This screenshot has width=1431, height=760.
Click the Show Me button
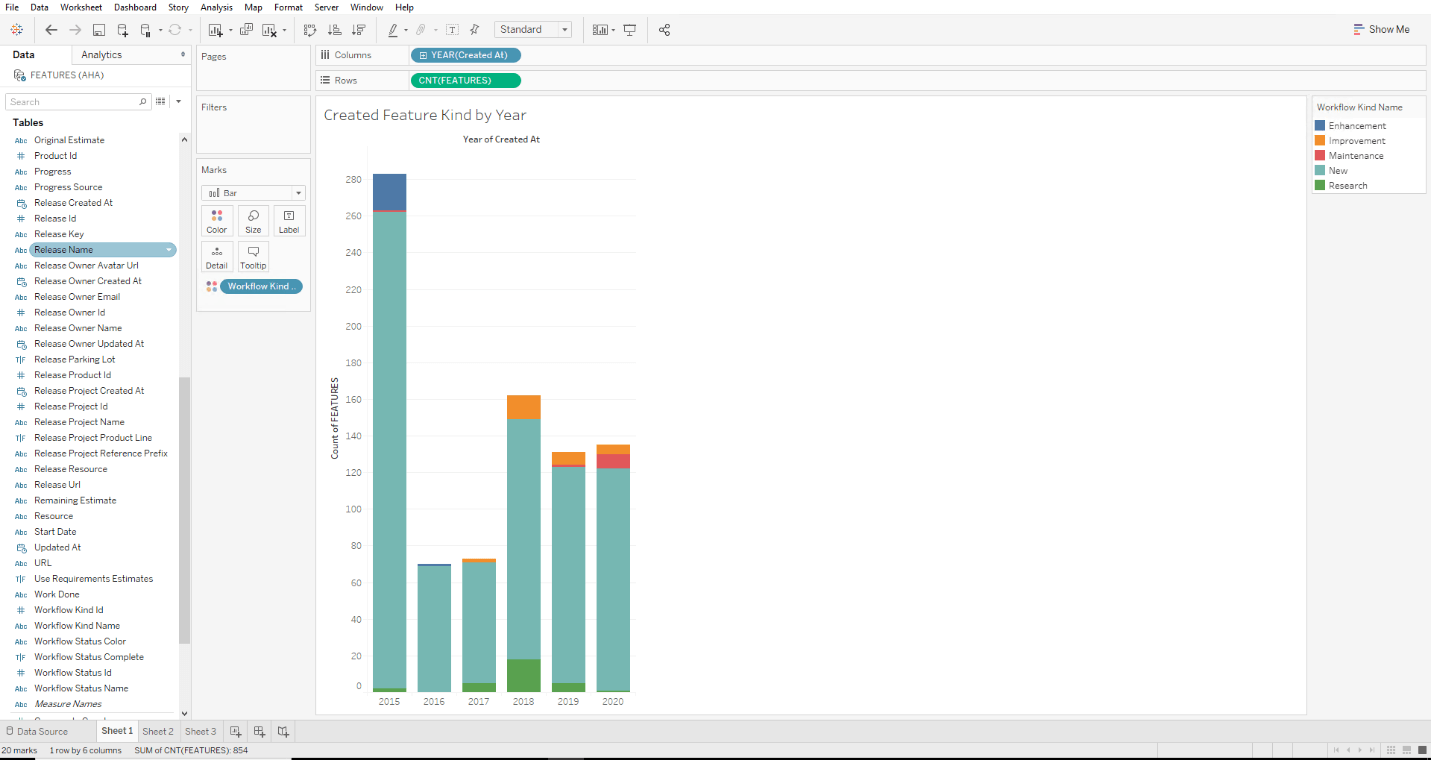pos(1381,29)
